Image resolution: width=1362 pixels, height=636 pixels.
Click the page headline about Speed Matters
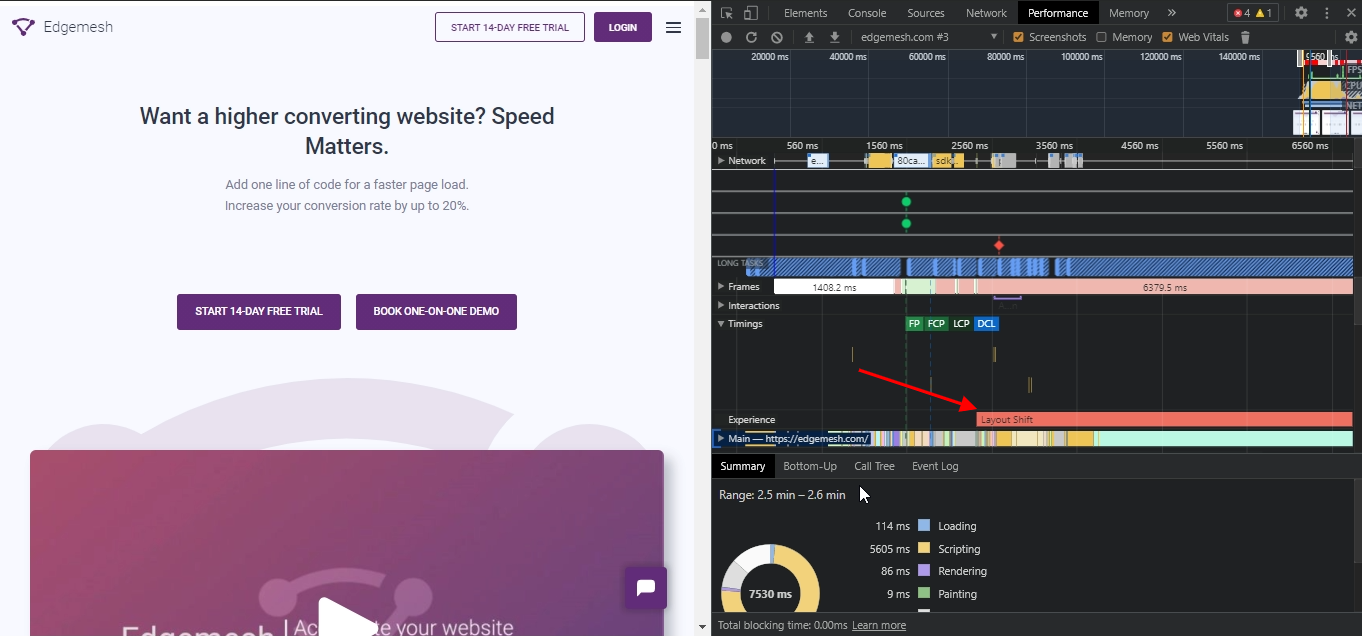[347, 131]
